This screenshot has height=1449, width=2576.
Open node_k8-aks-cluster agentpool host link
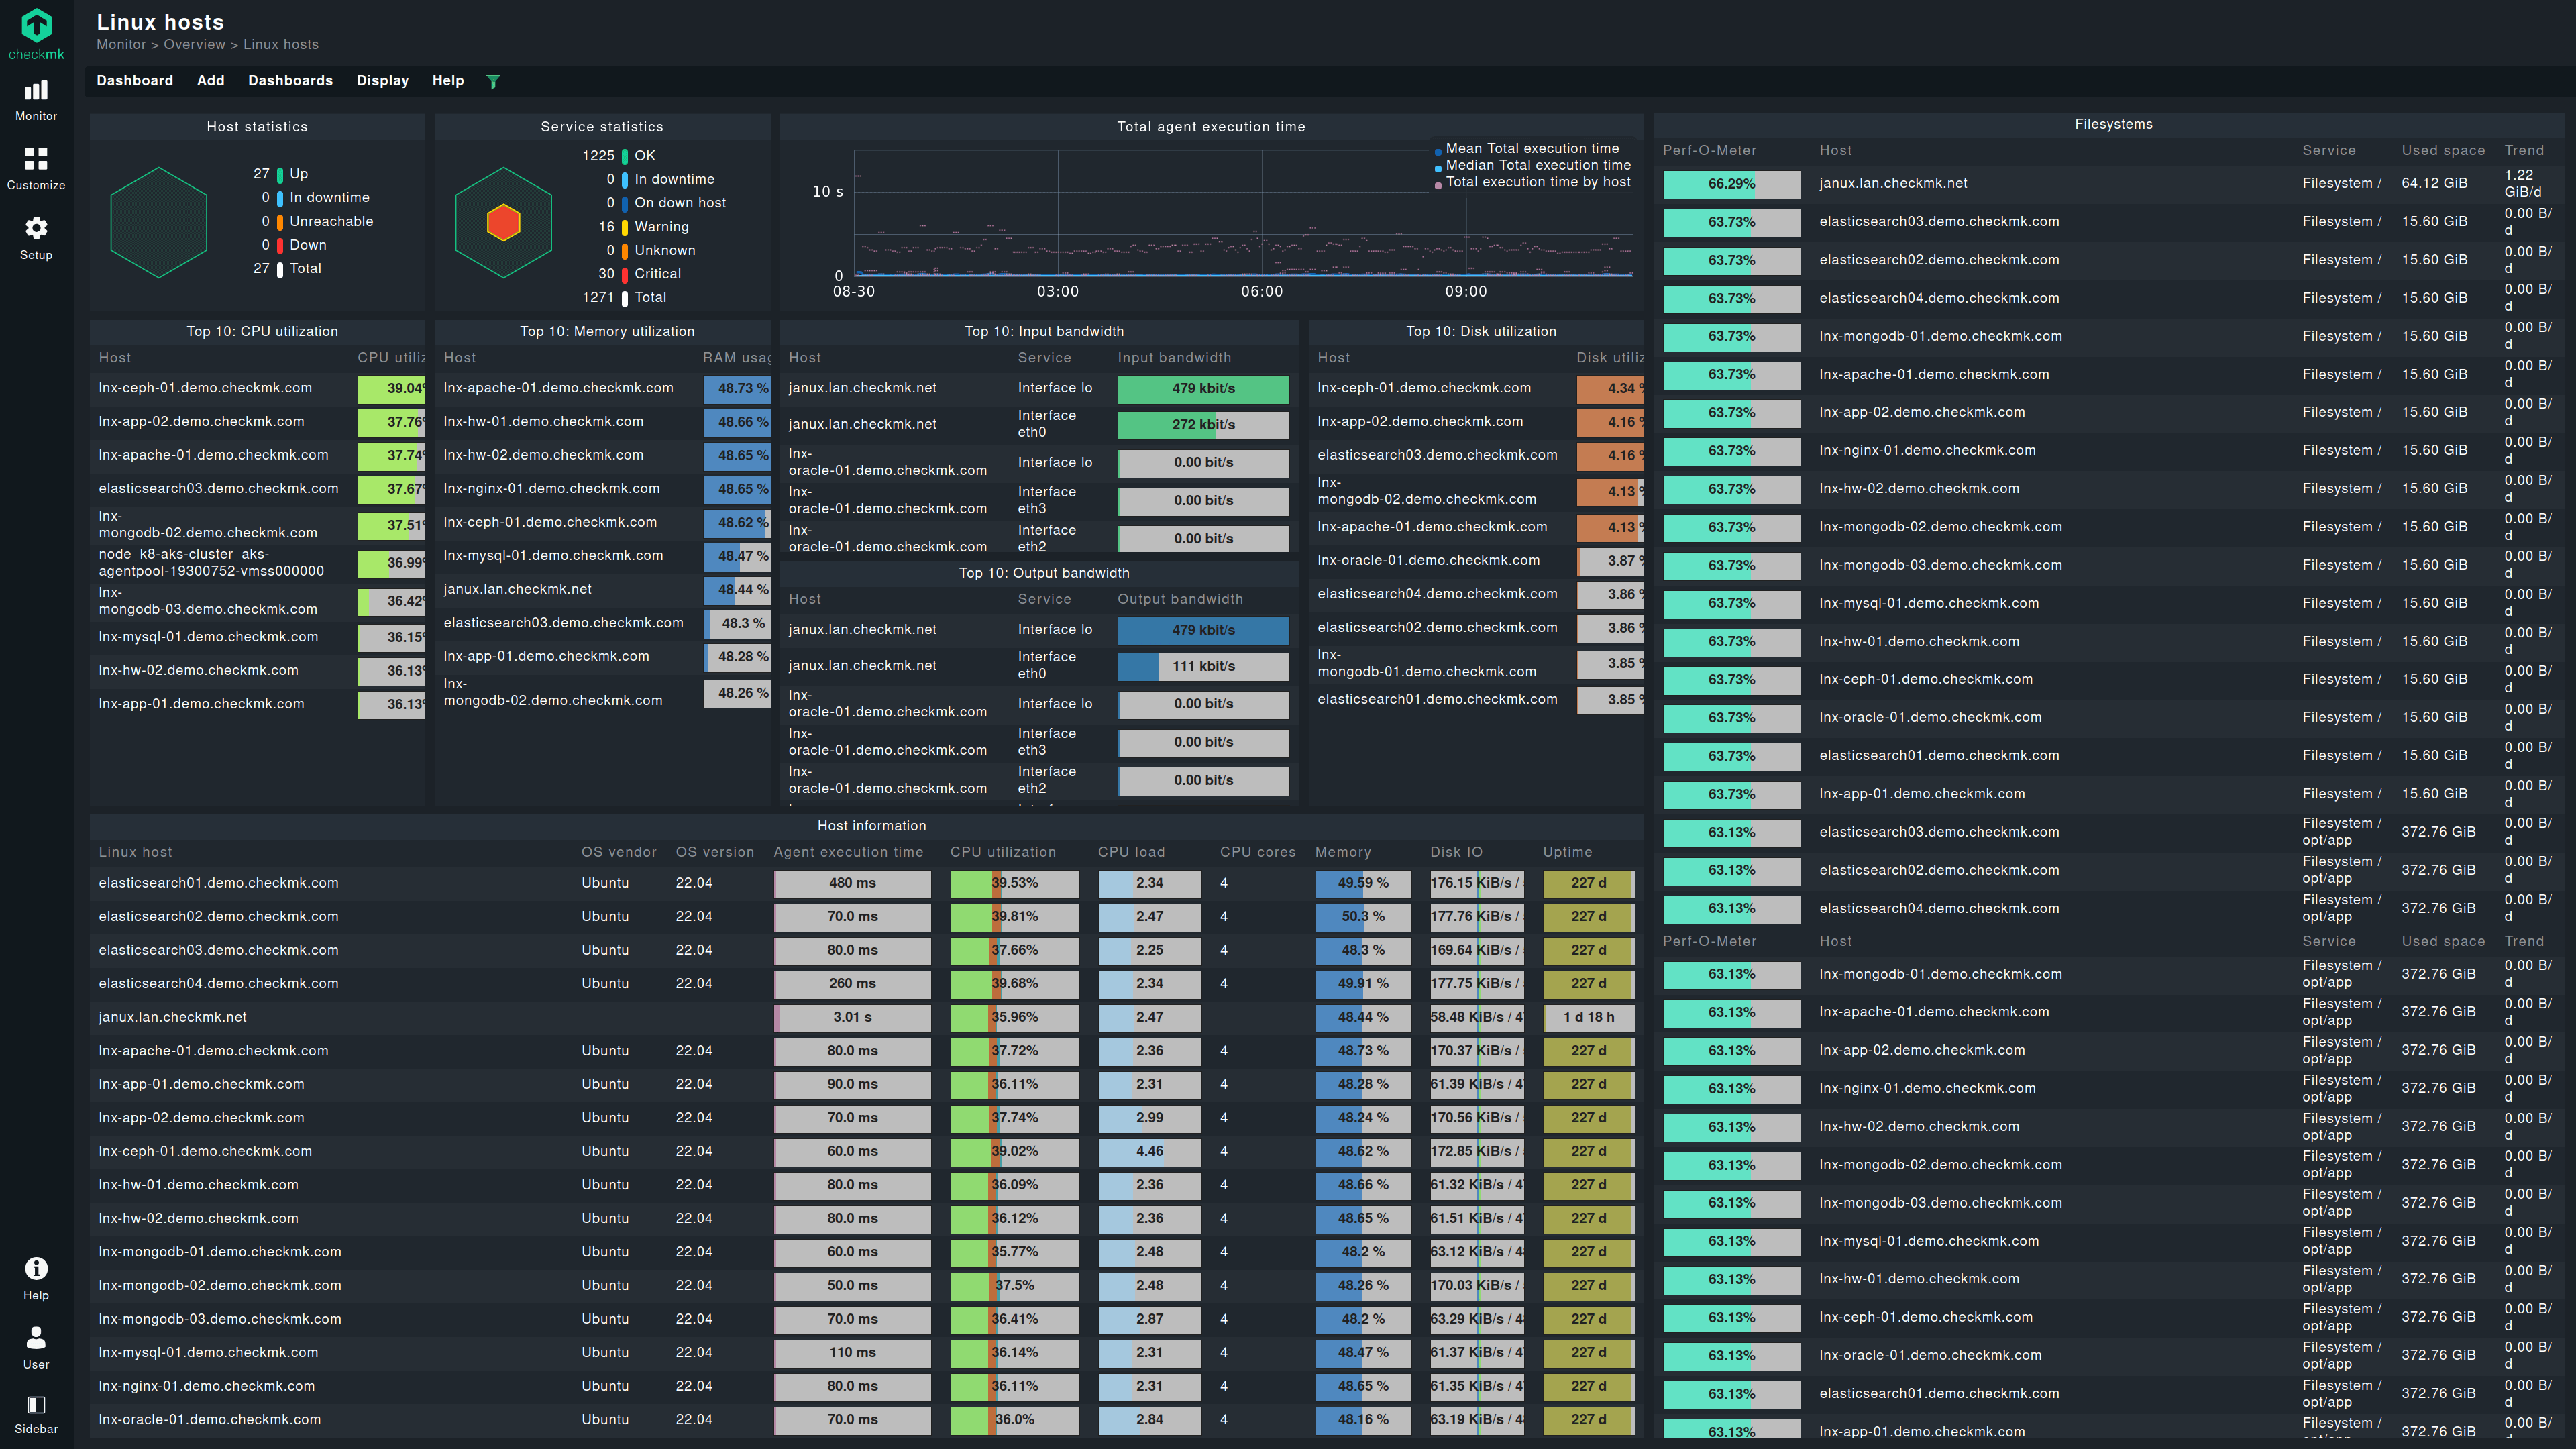click(211, 562)
